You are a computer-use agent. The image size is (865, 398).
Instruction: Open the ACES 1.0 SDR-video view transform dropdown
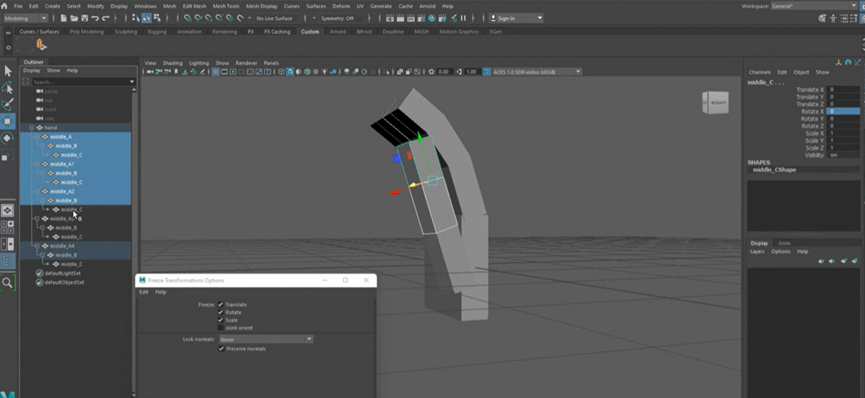click(x=537, y=72)
